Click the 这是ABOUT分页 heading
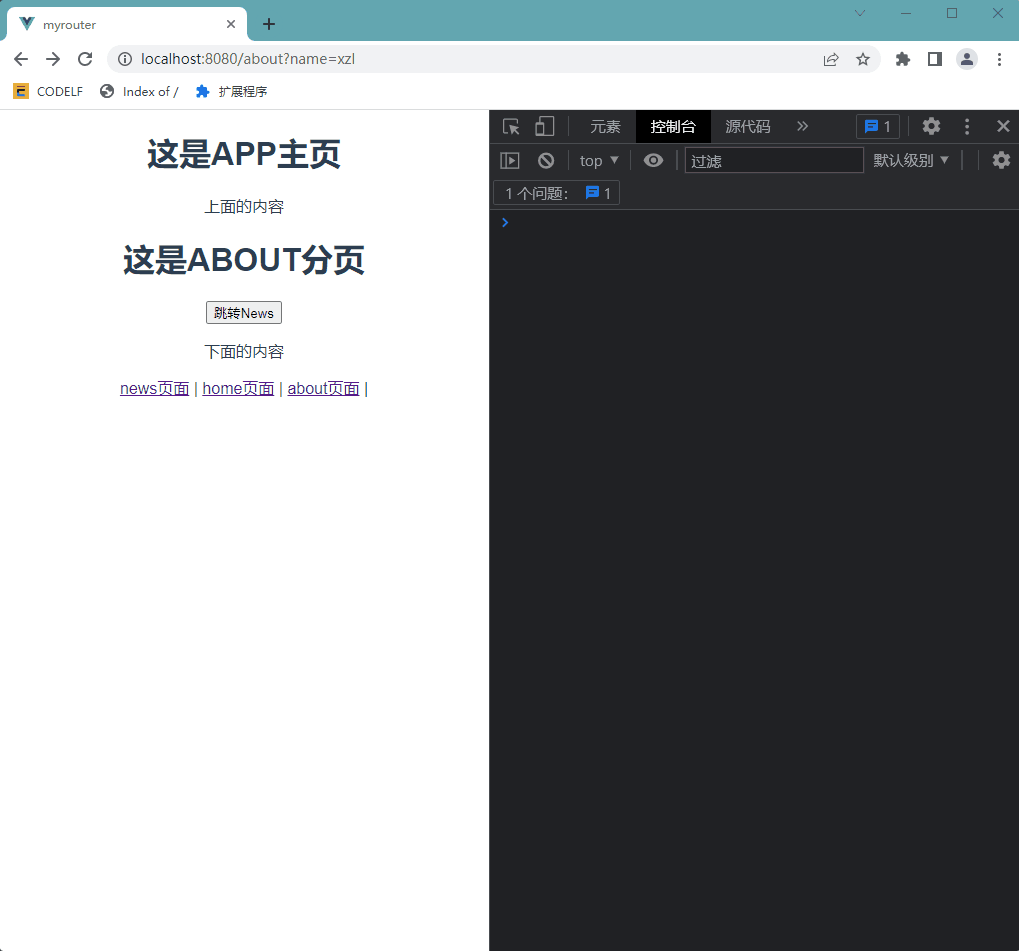The image size is (1019, 951). pos(244,260)
